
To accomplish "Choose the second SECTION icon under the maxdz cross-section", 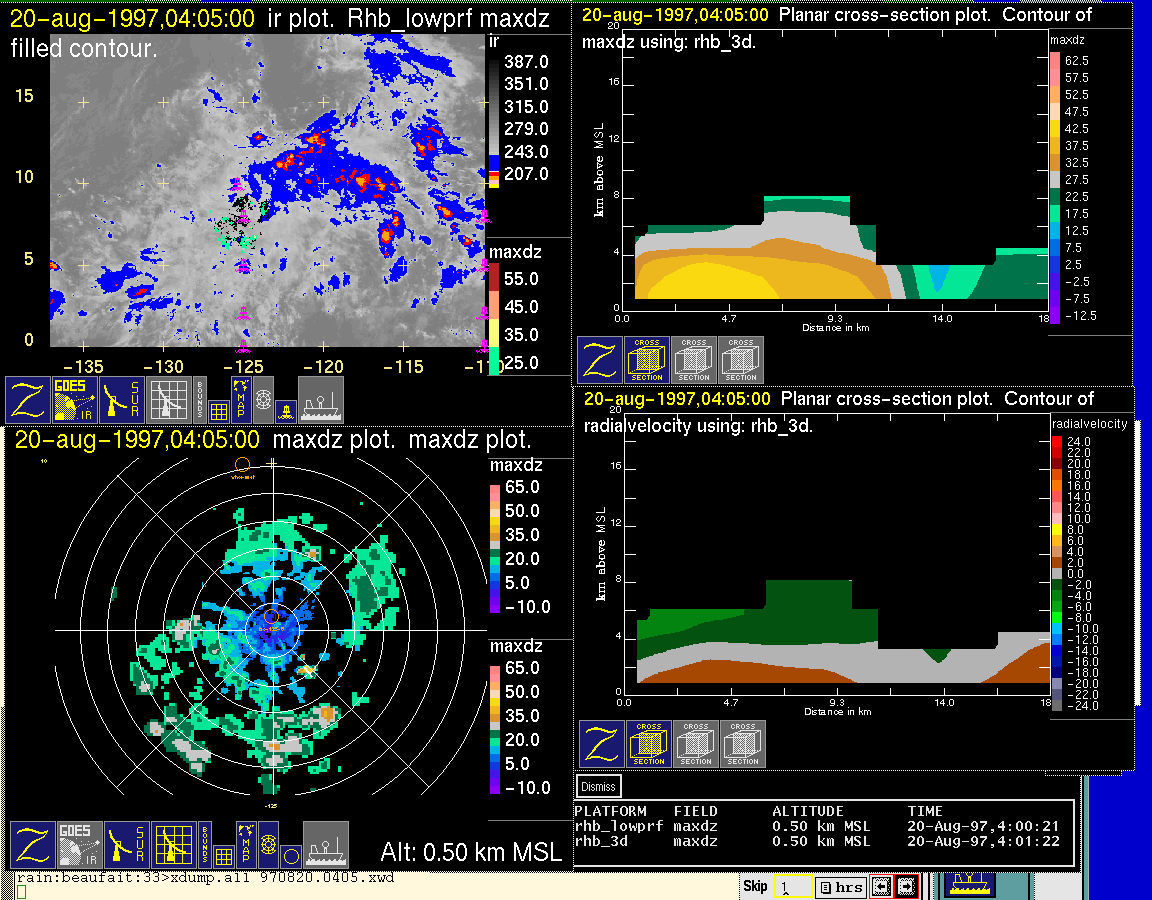I will (693, 360).
